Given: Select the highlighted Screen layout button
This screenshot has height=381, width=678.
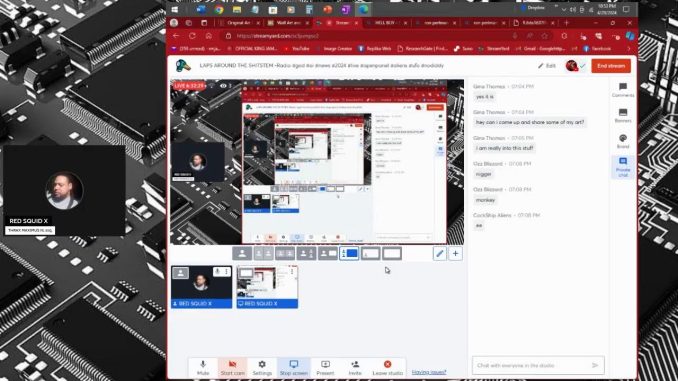Looking at the screenshot, I should click(x=349, y=253).
